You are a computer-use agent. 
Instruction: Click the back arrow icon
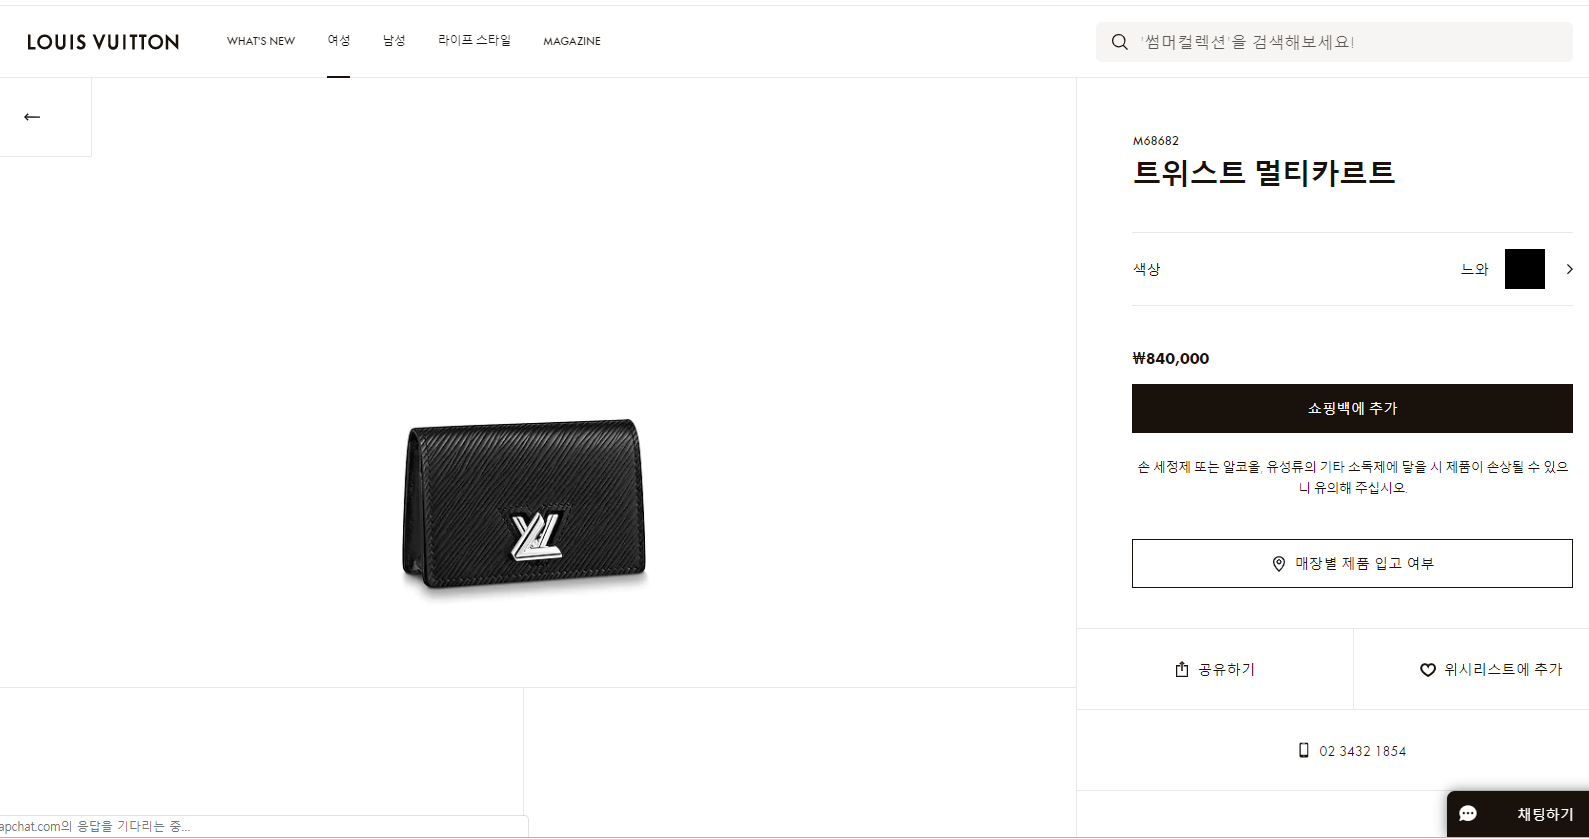pos(32,117)
